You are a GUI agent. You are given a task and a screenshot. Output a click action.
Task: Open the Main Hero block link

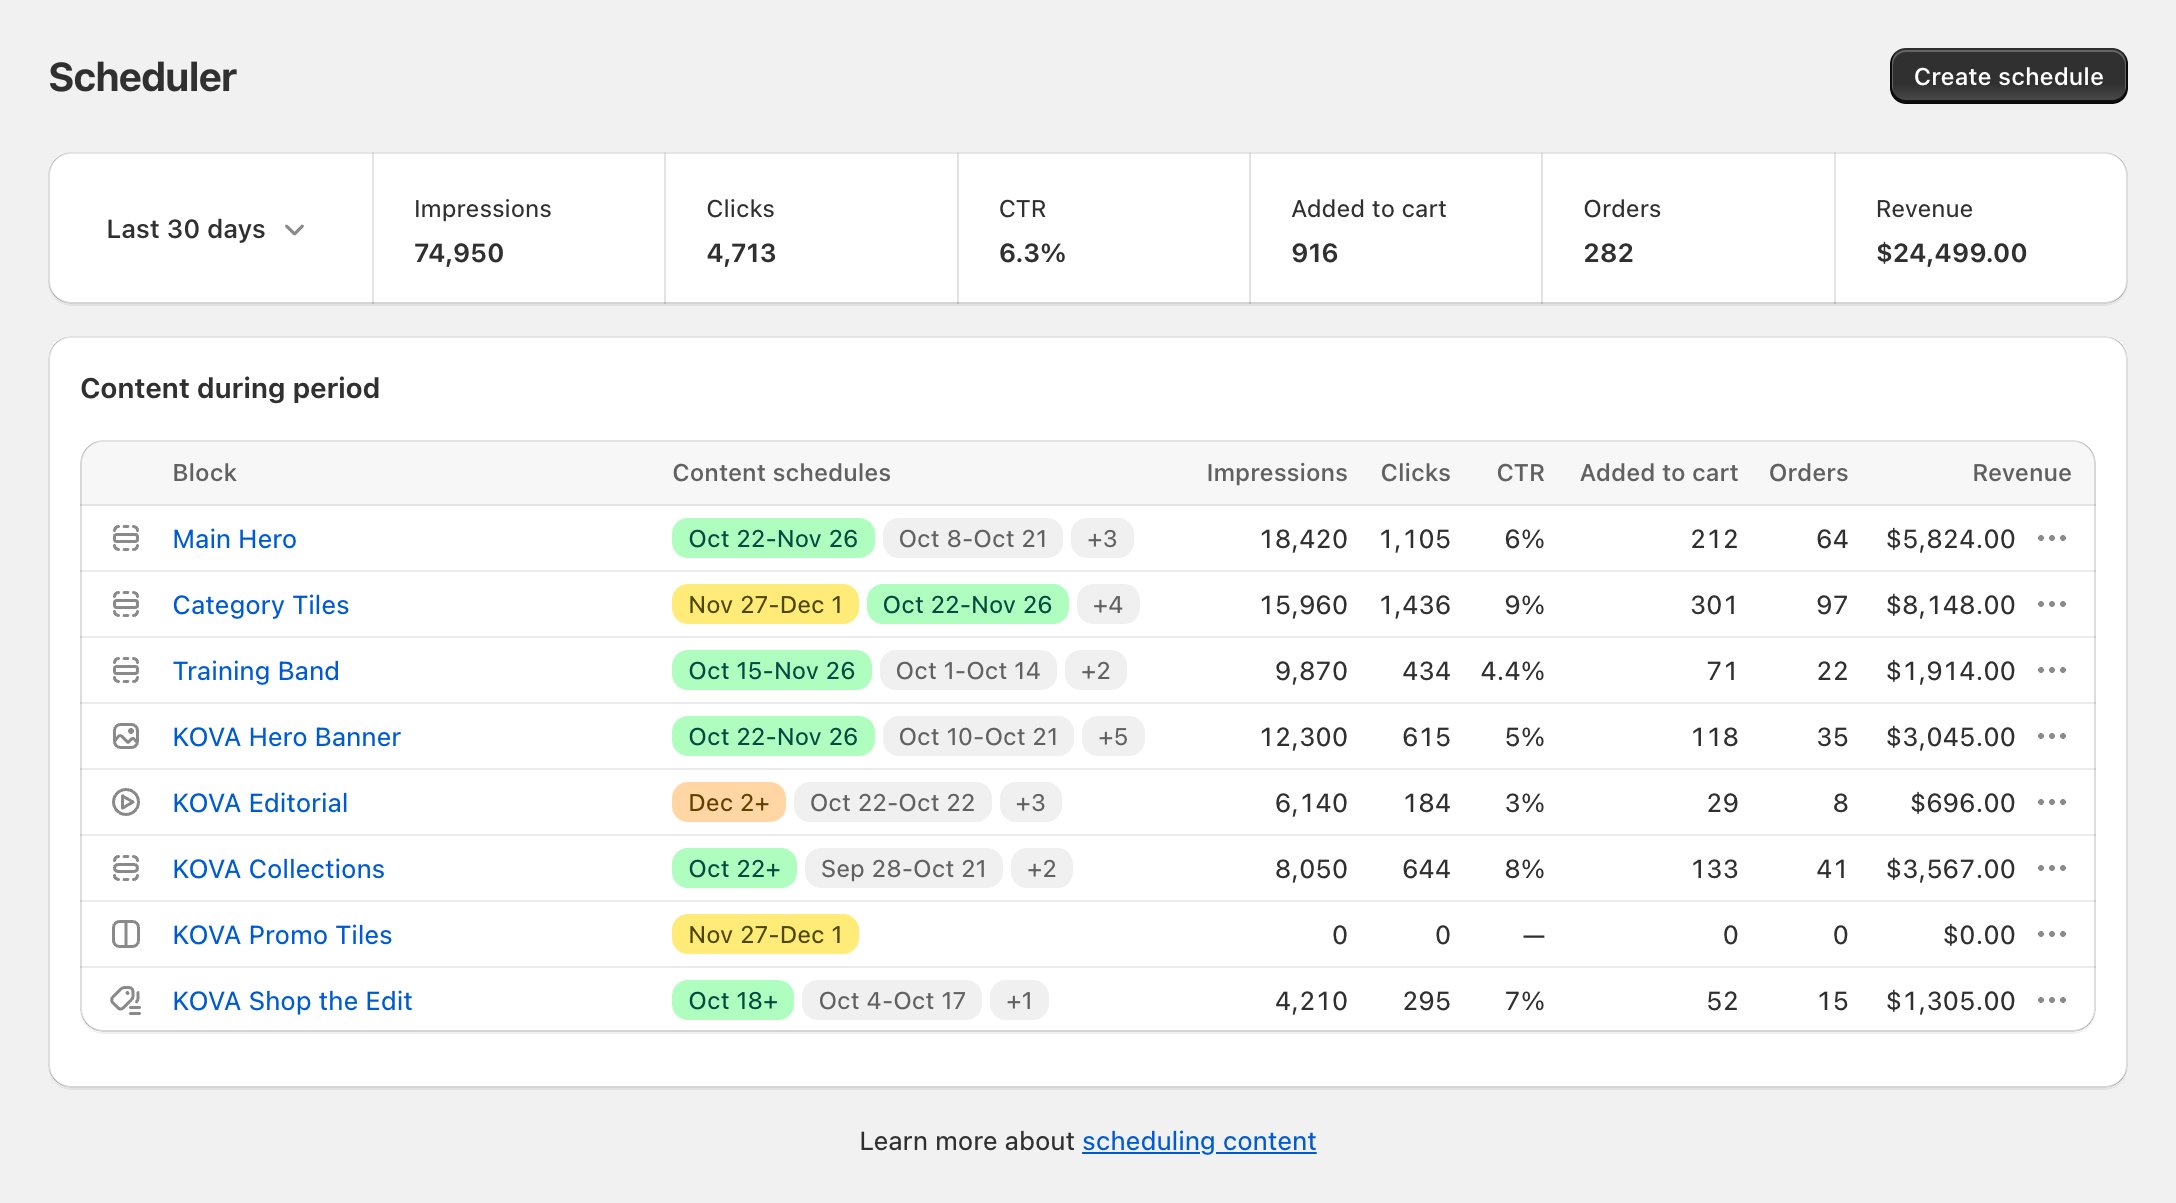click(234, 539)
